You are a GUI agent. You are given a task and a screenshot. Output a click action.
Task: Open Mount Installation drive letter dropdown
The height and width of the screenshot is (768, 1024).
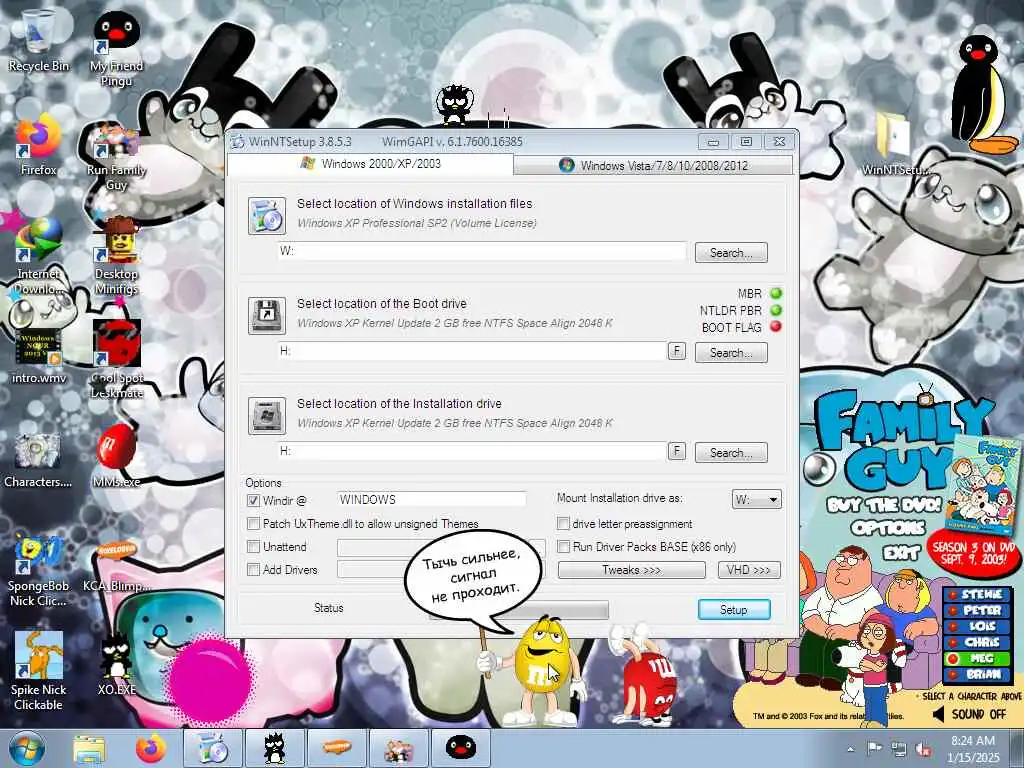coord(756,500)
